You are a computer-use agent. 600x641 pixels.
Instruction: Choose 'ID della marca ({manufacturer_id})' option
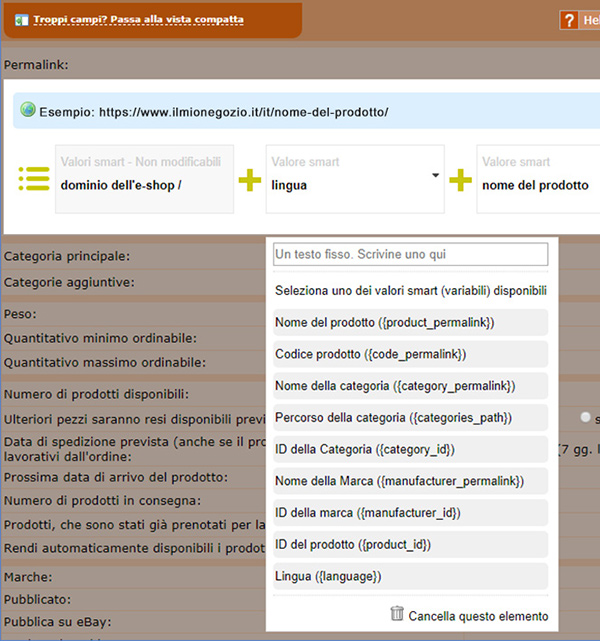click(x=410, y=513)
